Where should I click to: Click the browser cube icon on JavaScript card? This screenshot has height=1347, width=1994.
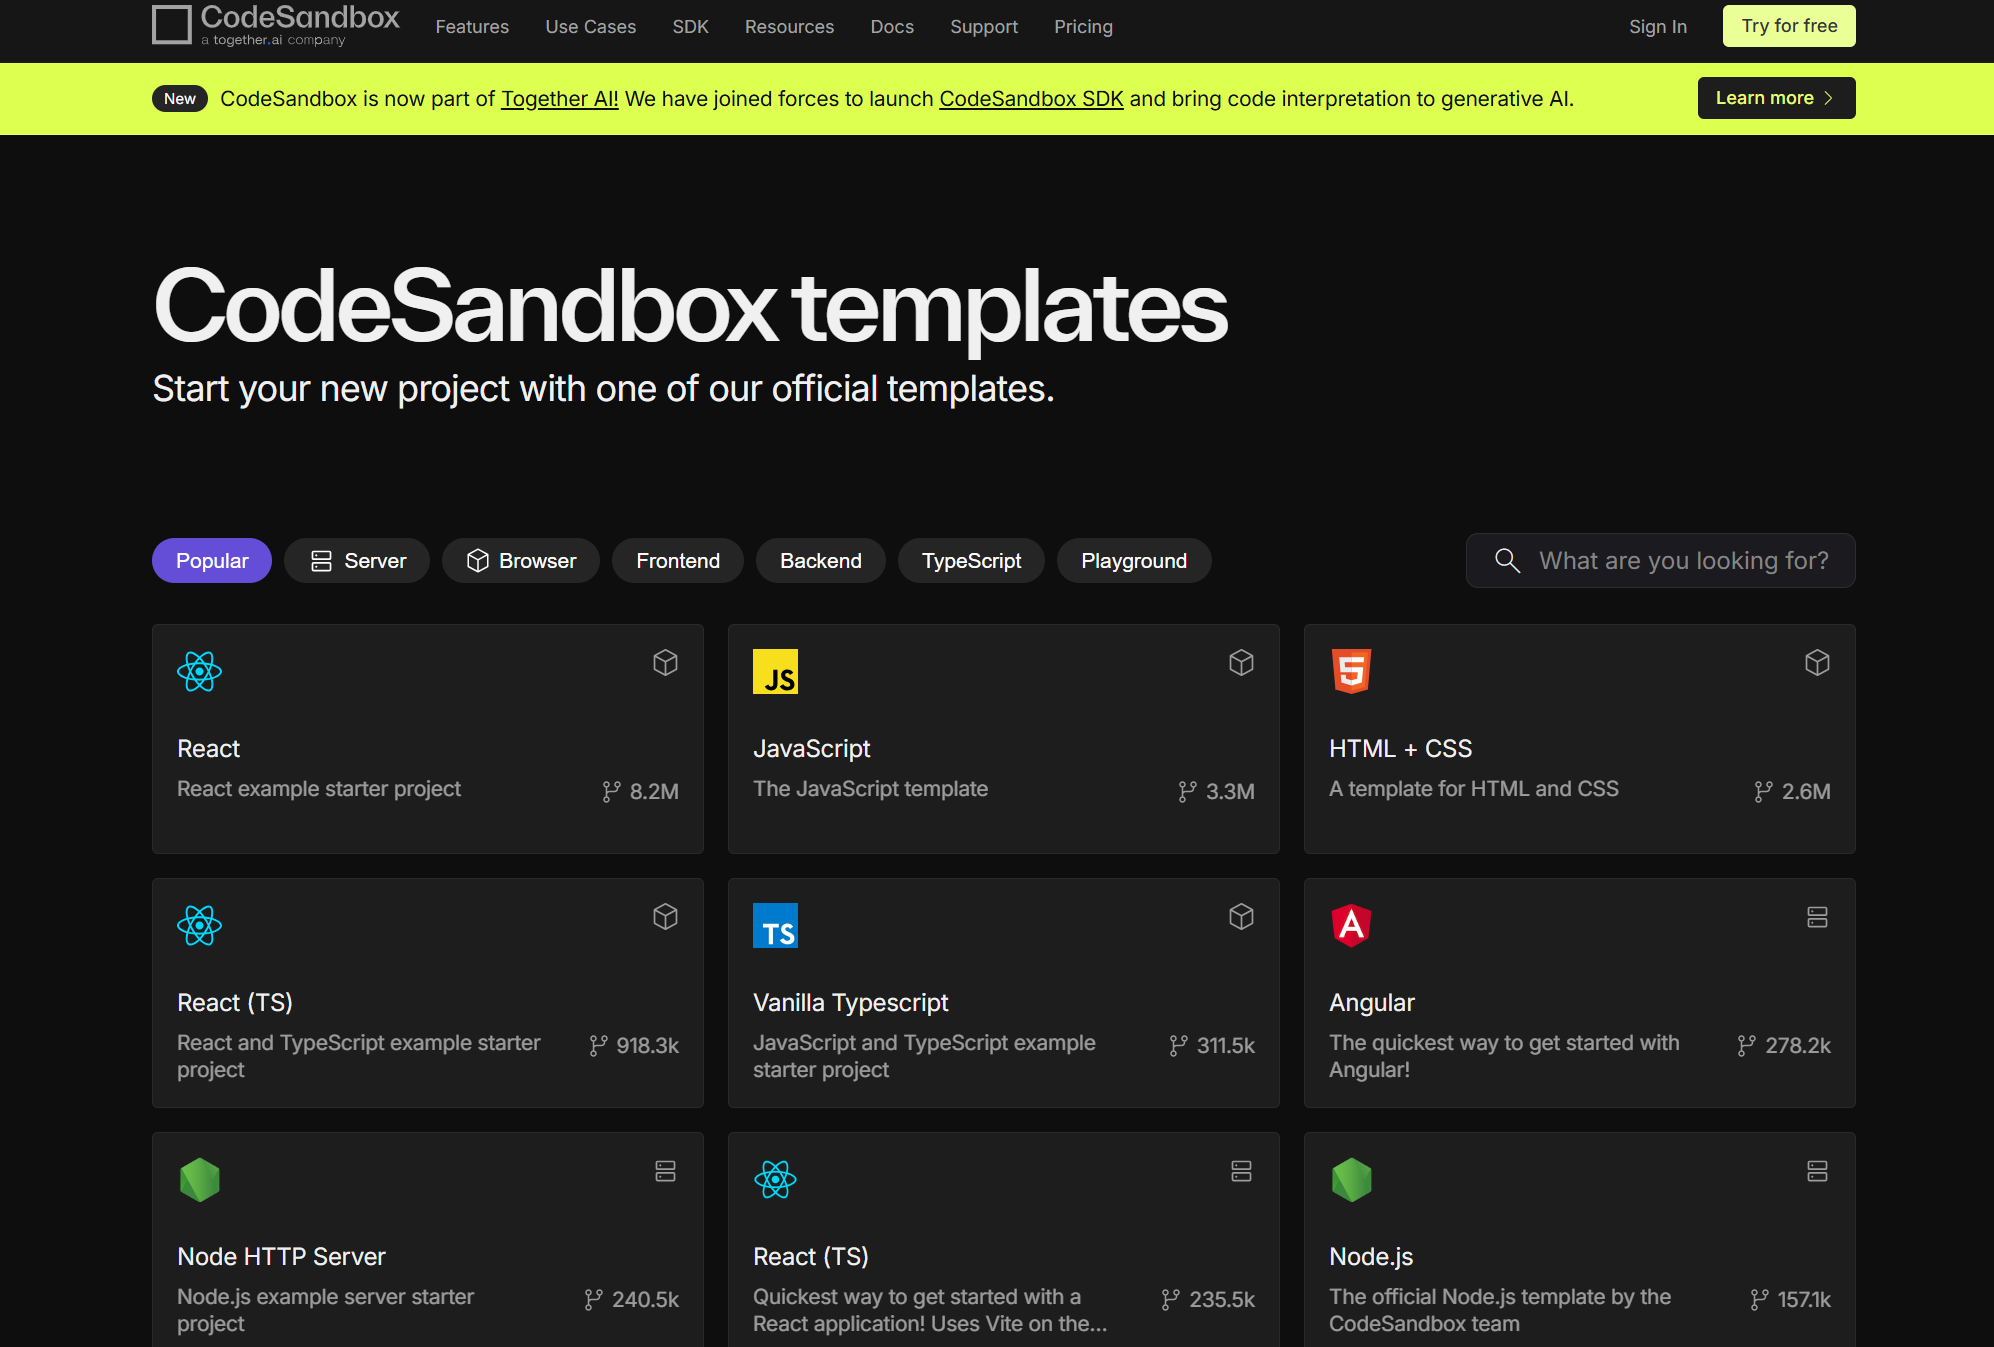pos(1241,663)
